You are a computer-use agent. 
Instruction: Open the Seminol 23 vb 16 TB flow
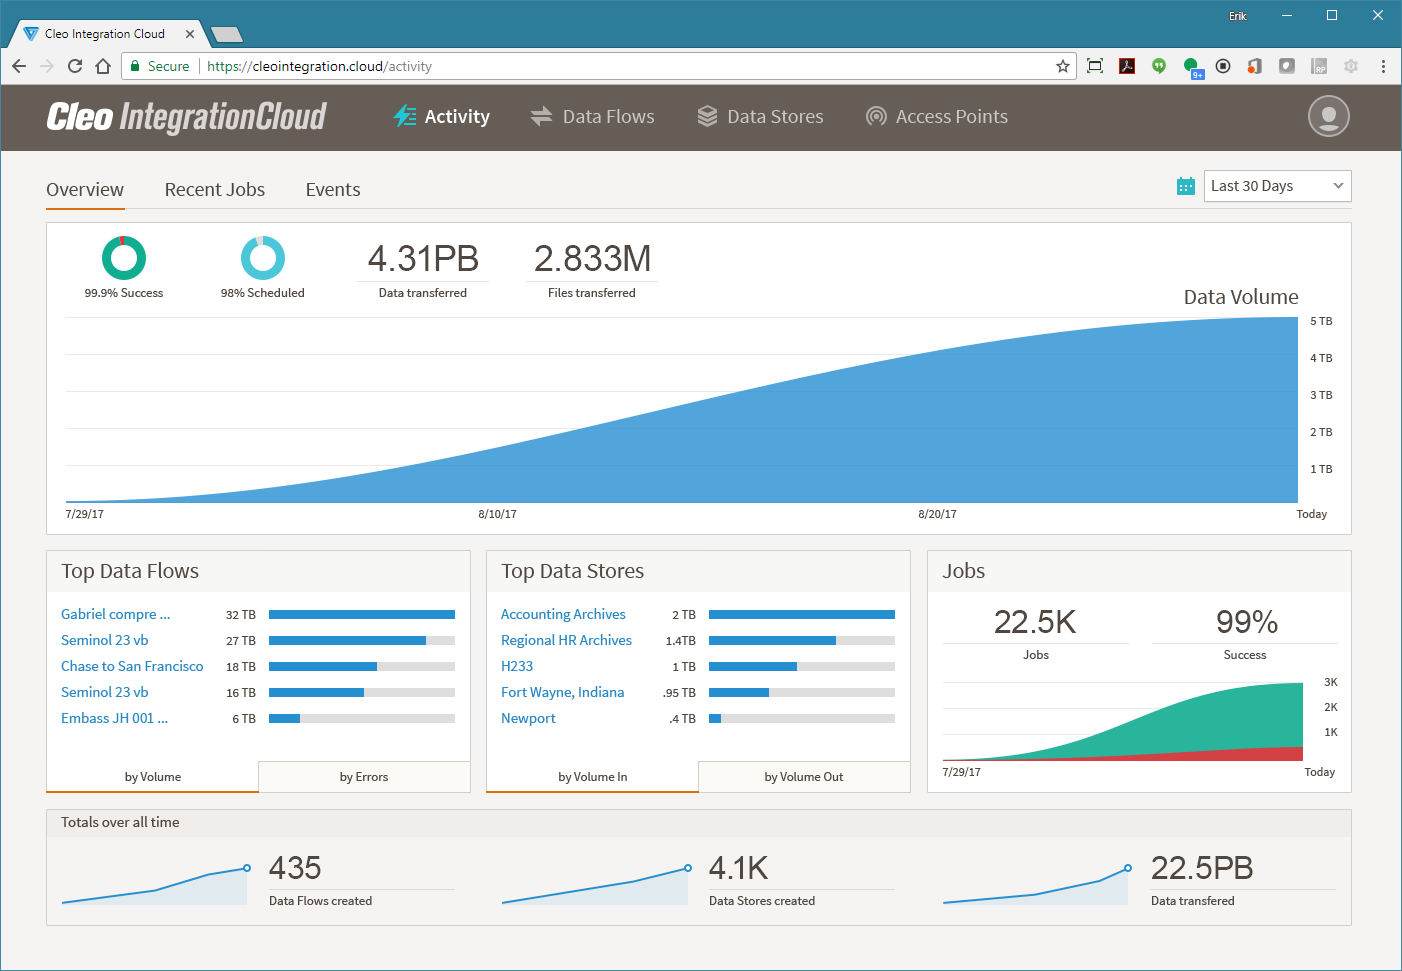[104, 692]
